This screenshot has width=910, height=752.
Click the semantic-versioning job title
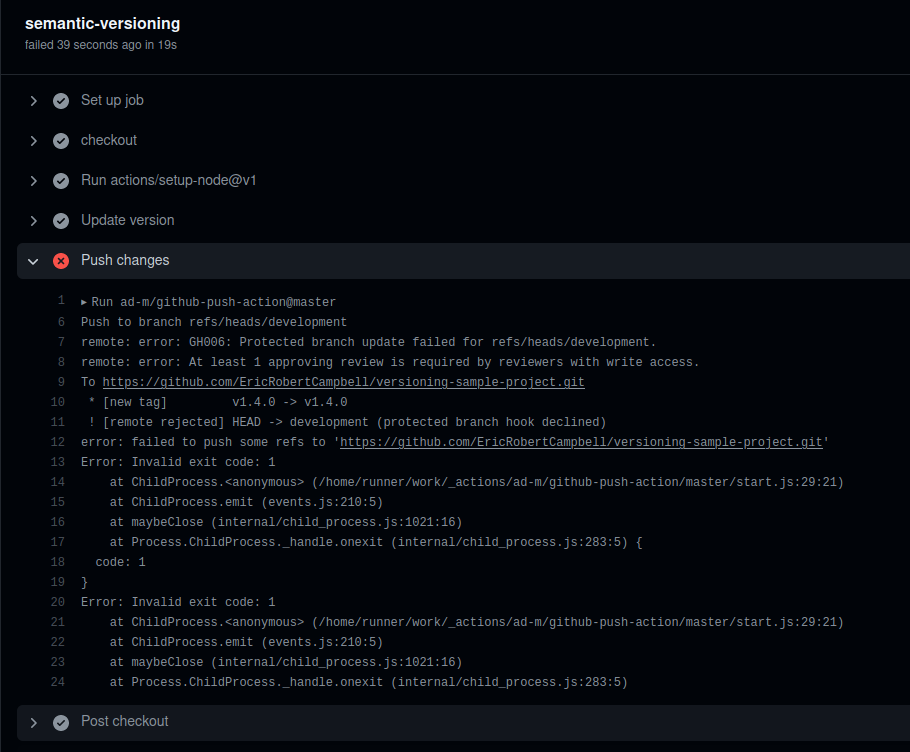(x=102, y=24)
